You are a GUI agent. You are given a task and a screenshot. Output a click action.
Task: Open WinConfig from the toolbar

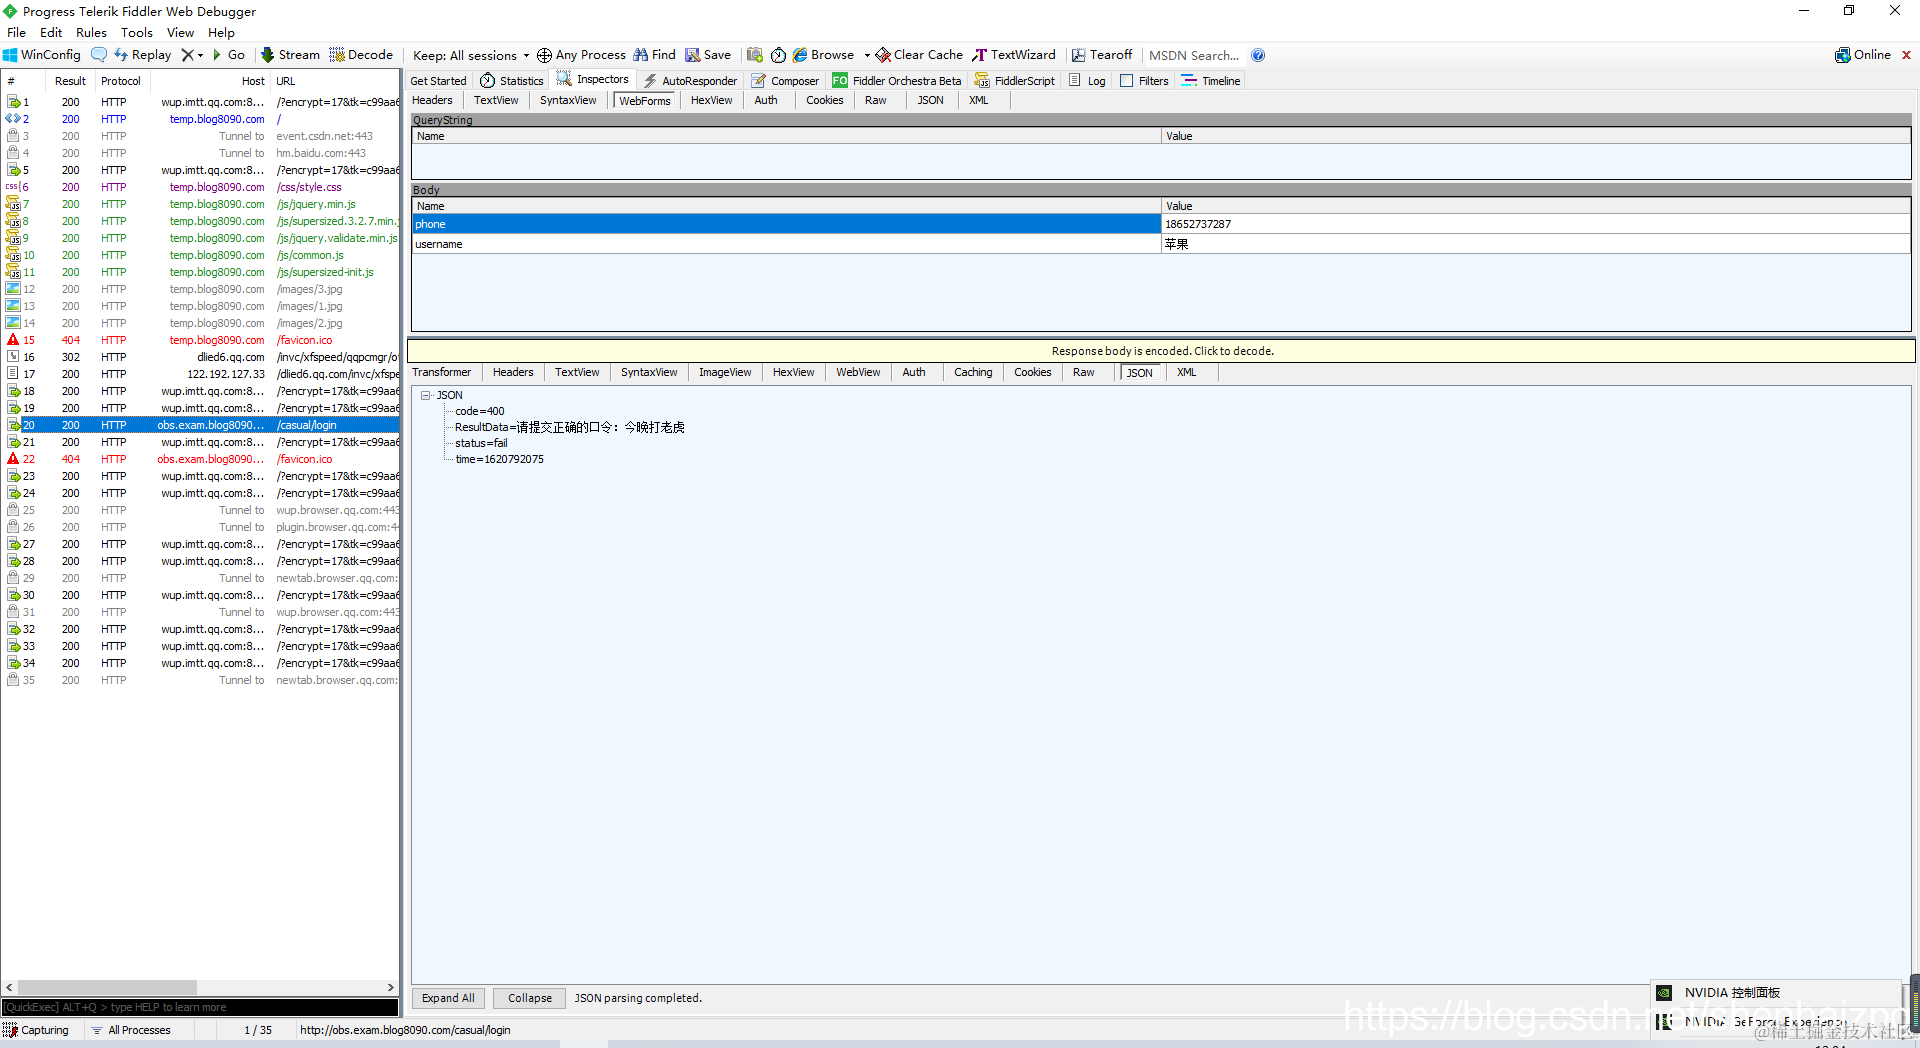point(42,55)
